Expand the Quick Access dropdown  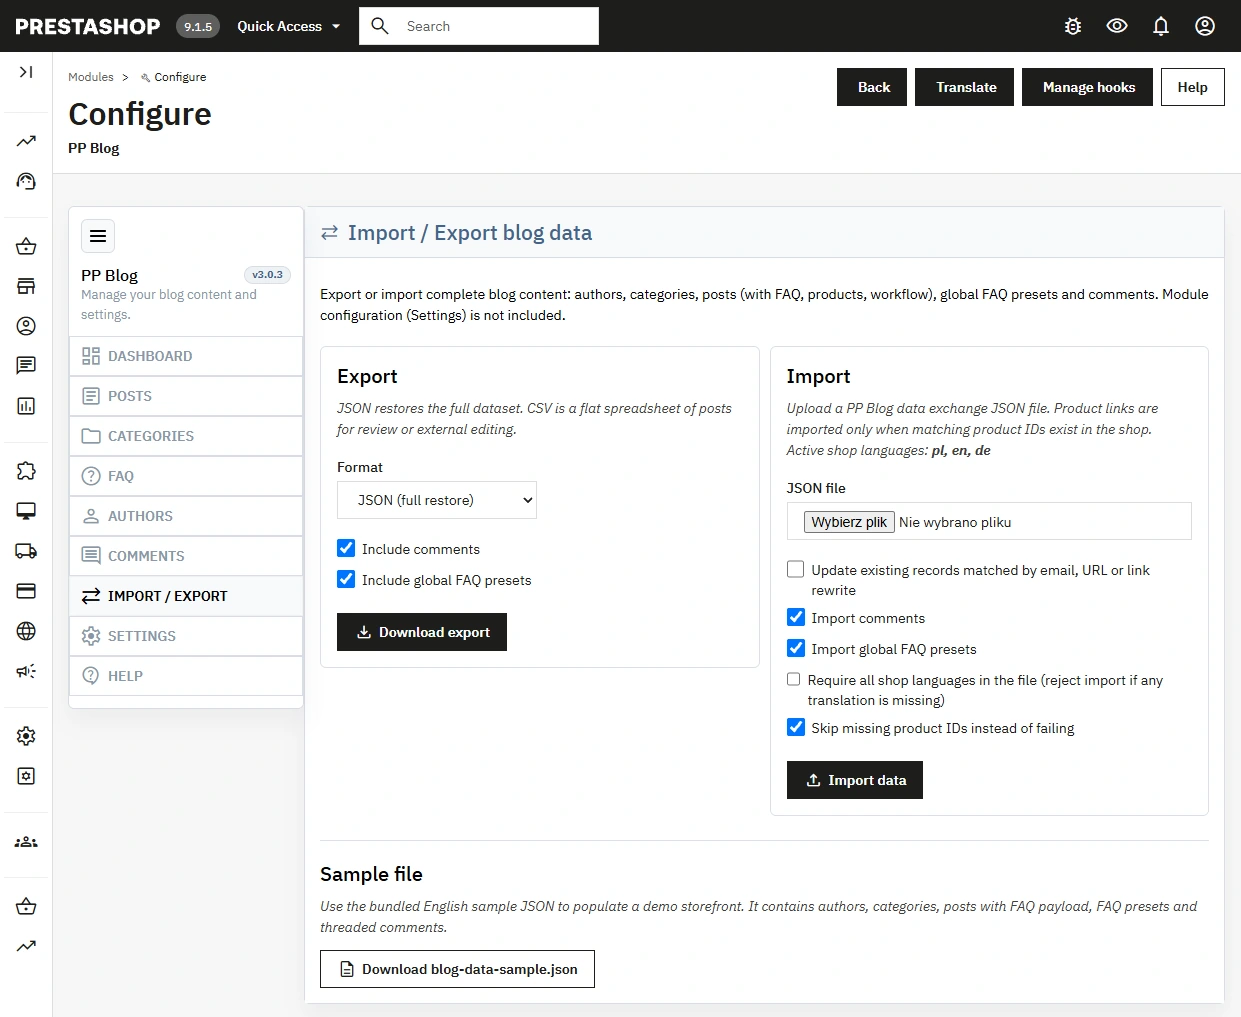[288, 26]
